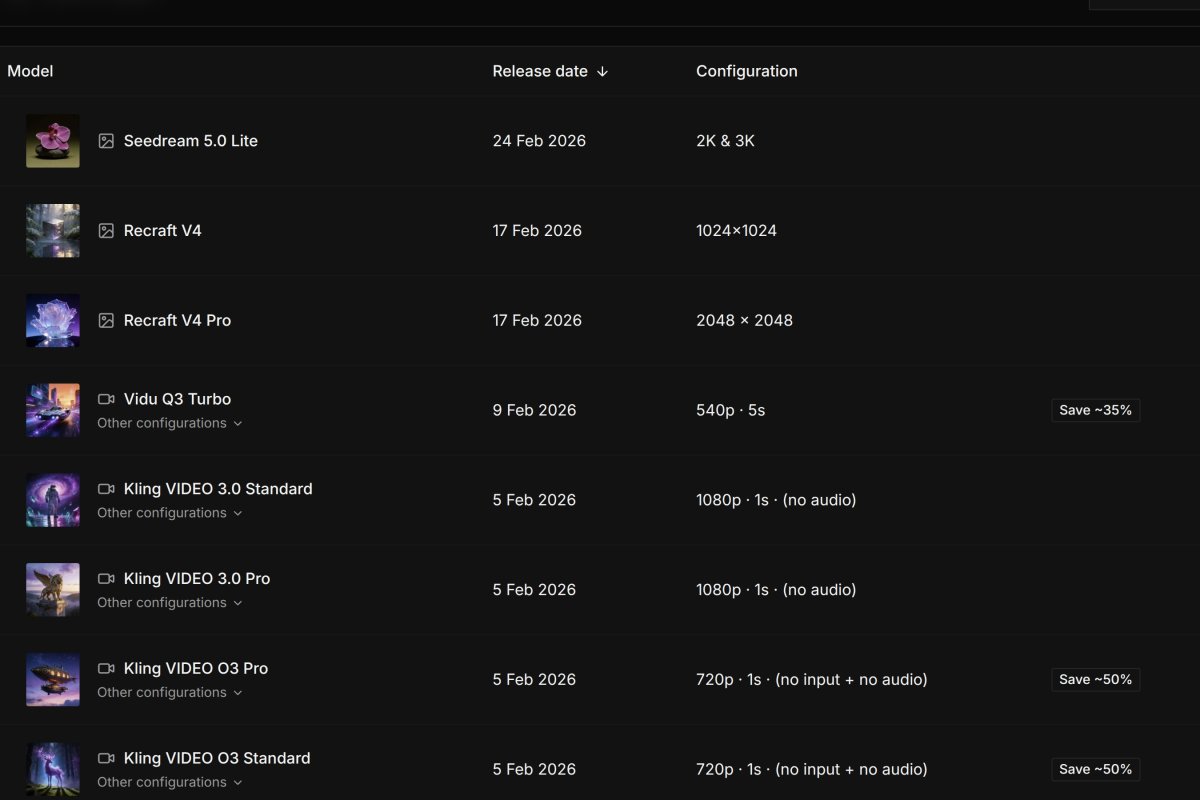Click the video camera icon for Kling VIDEO 3.0 Pro
The image size is (1200, 800).
tap(106, 578)
